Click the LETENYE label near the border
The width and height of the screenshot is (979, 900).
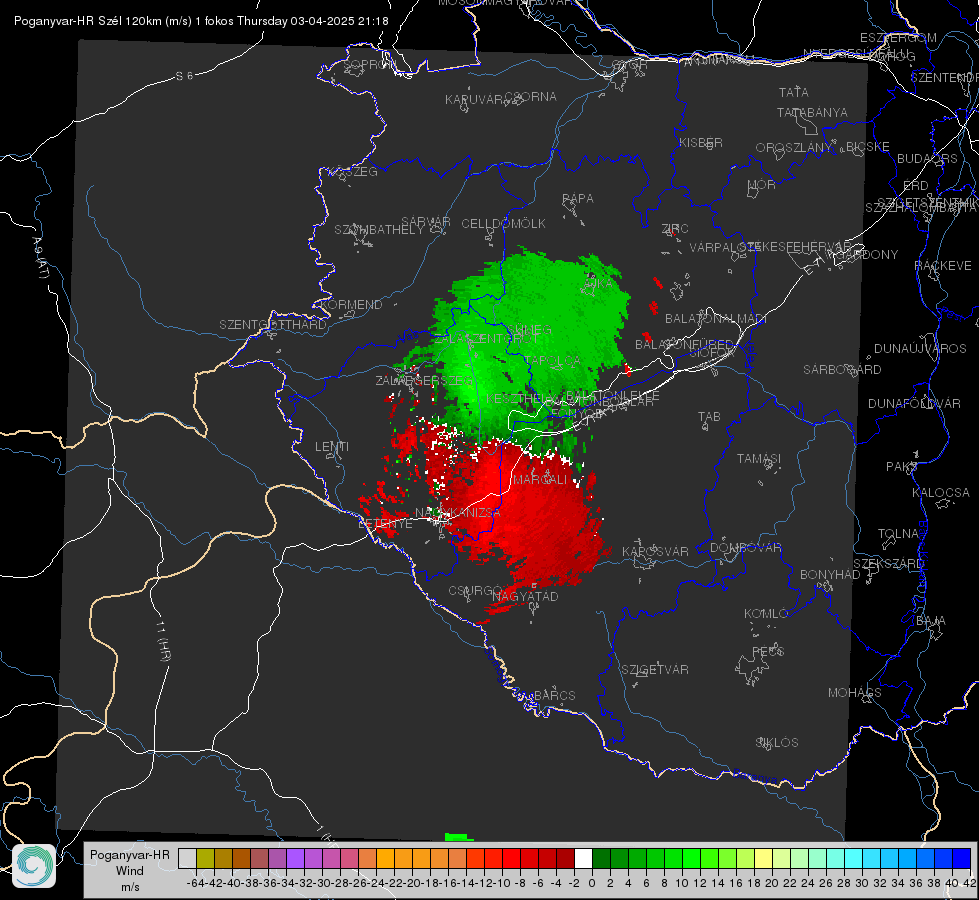click(x=385, y=523)
